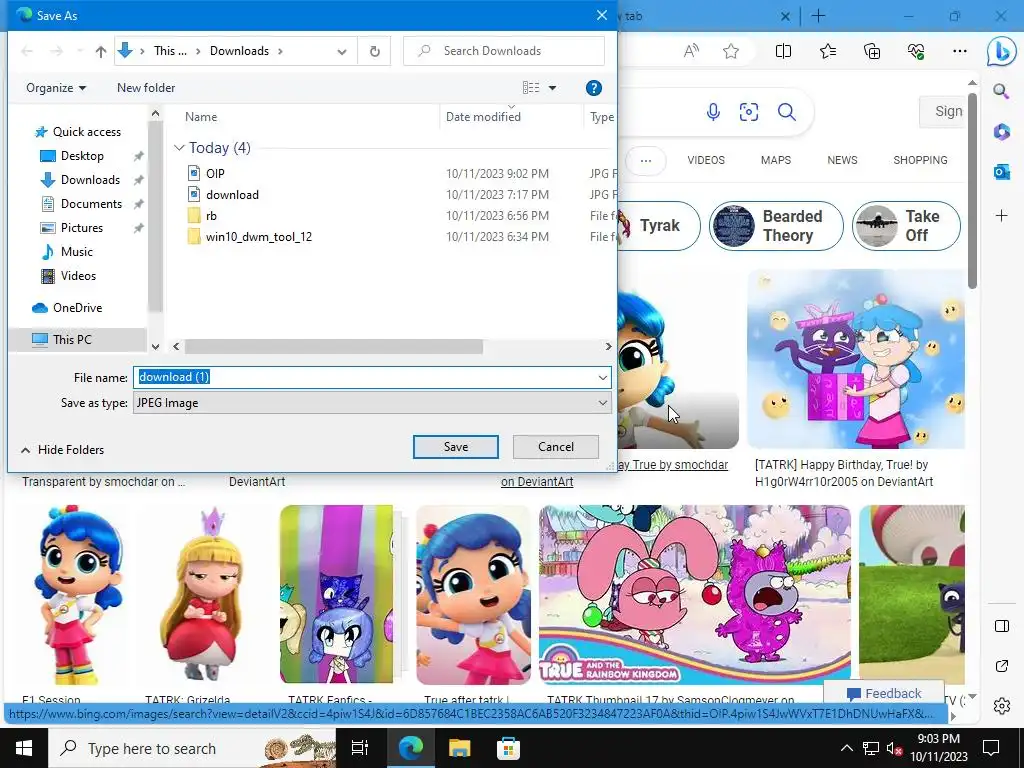Click Edge Read aloud icon
This screenshot has height=768, width=1024.
pyautogui.click(x=691, y=51)
